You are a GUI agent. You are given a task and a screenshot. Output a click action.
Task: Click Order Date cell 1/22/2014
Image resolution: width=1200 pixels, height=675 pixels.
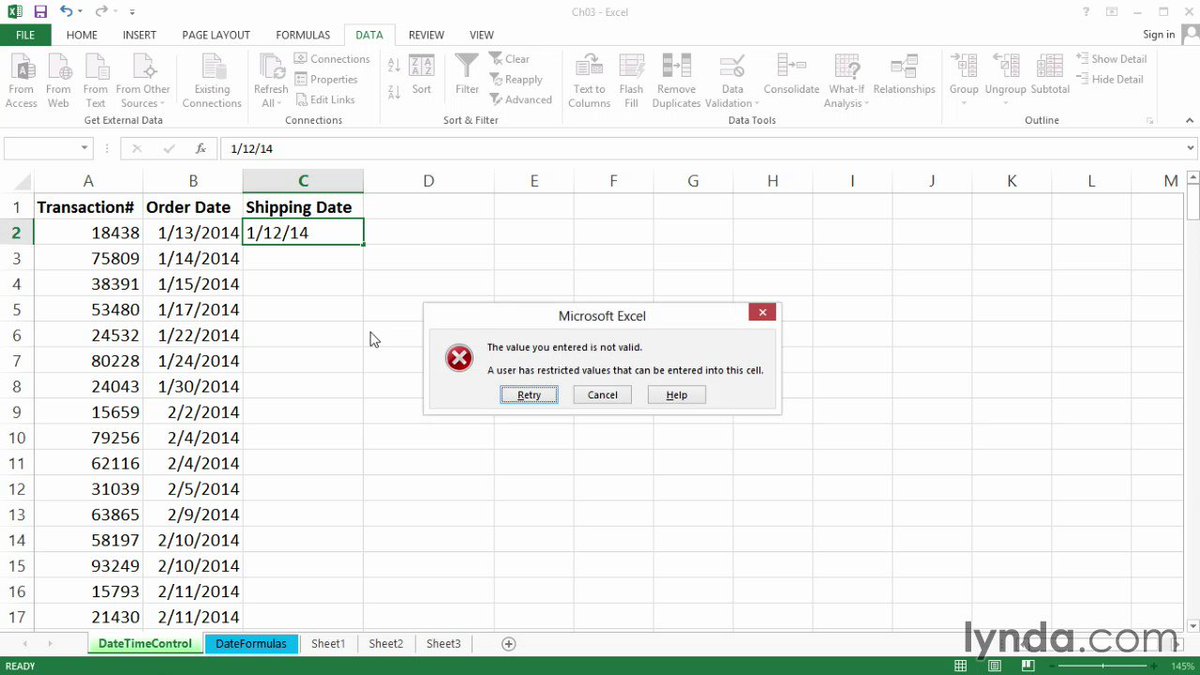tap(193, 335)
